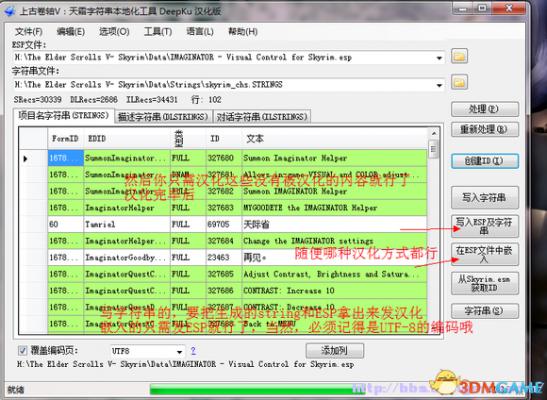Select cell 'CONTRAST: Increase 10'

[334, 290]
